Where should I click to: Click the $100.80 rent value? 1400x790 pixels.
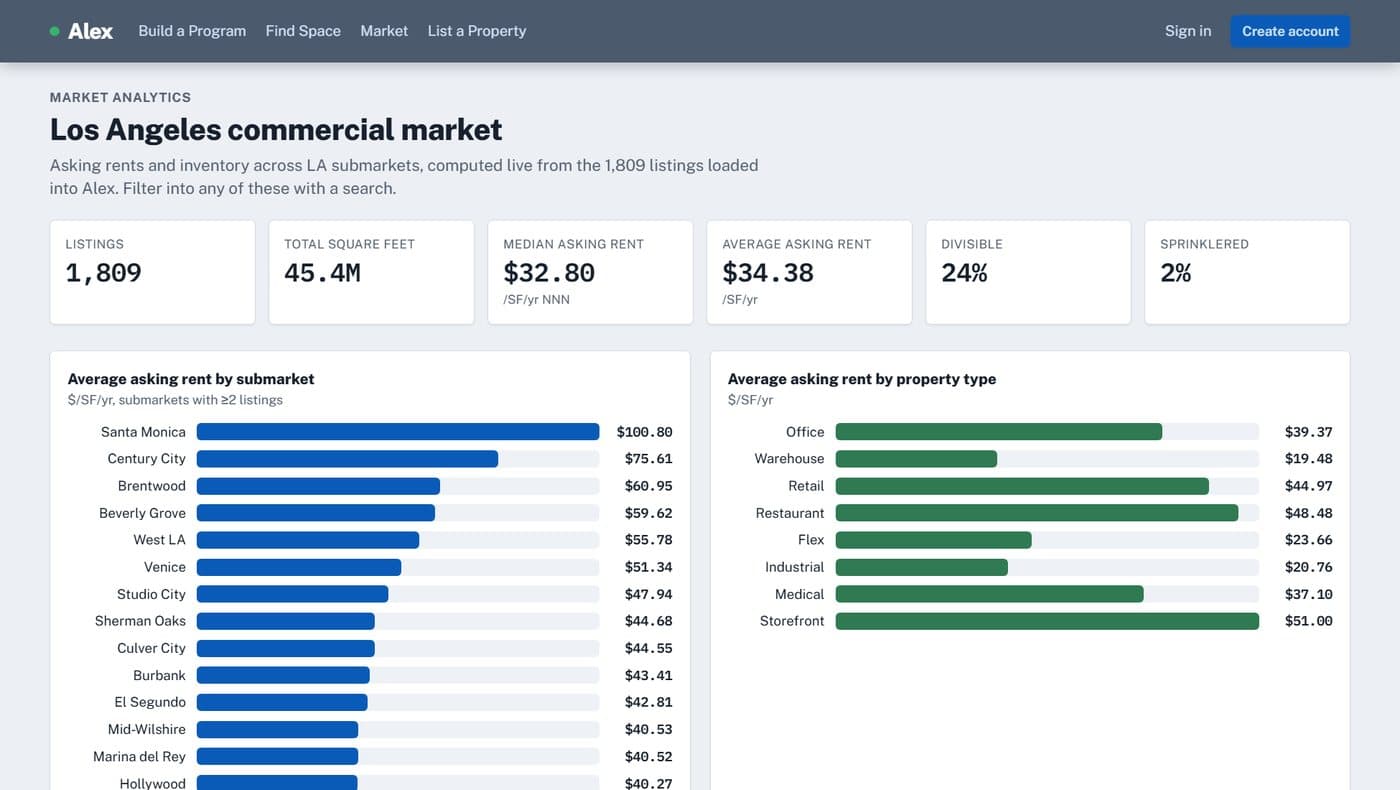point(644,432)
